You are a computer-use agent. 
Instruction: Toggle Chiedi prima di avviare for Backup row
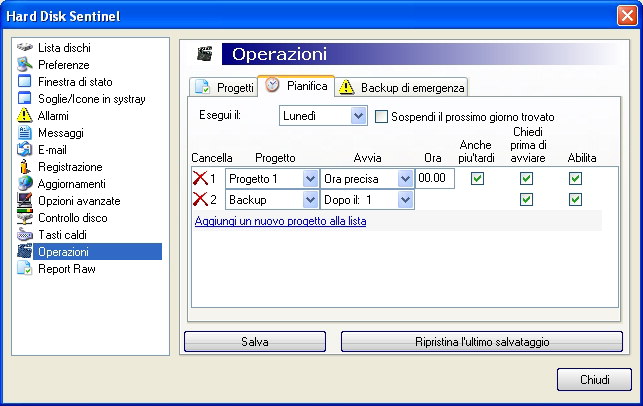coord(527,200)
